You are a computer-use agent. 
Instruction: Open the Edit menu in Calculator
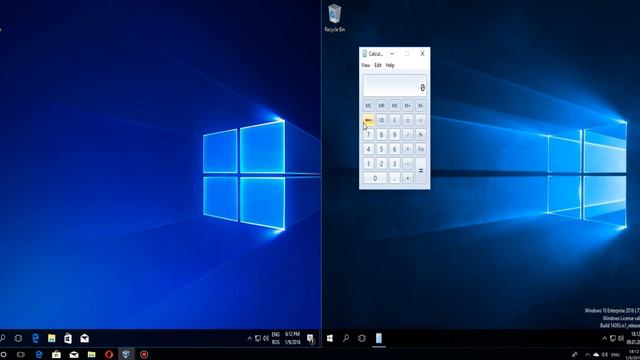click(x=378, y=65)
